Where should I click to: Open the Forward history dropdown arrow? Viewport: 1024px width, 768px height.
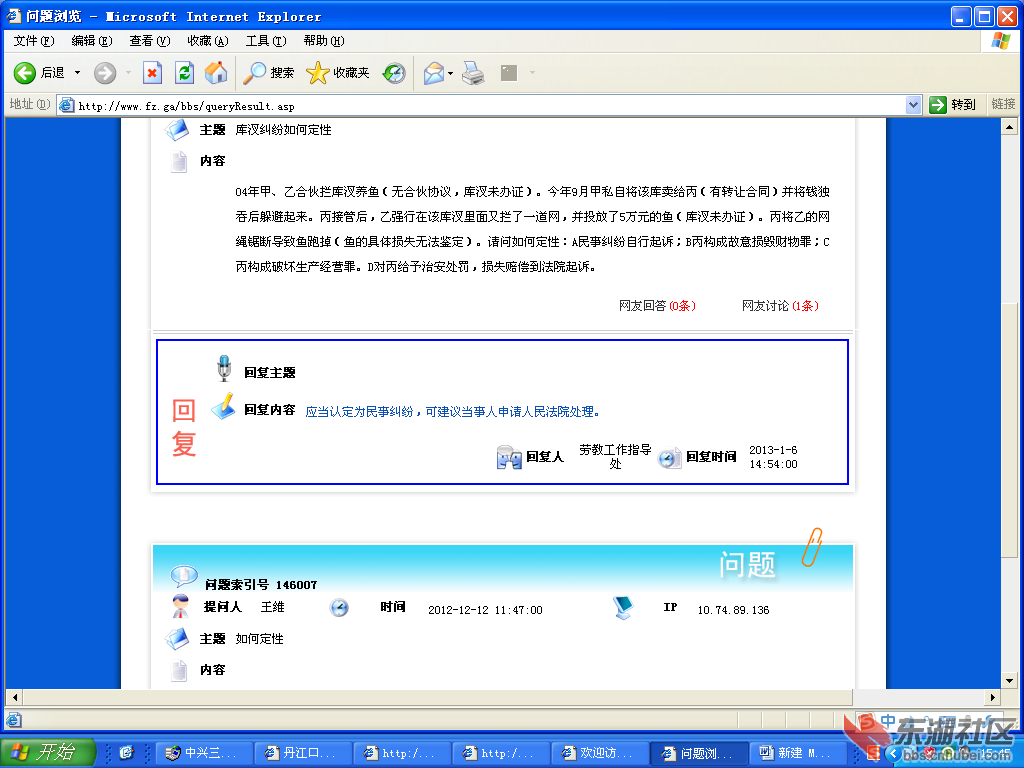click(129, 72)
